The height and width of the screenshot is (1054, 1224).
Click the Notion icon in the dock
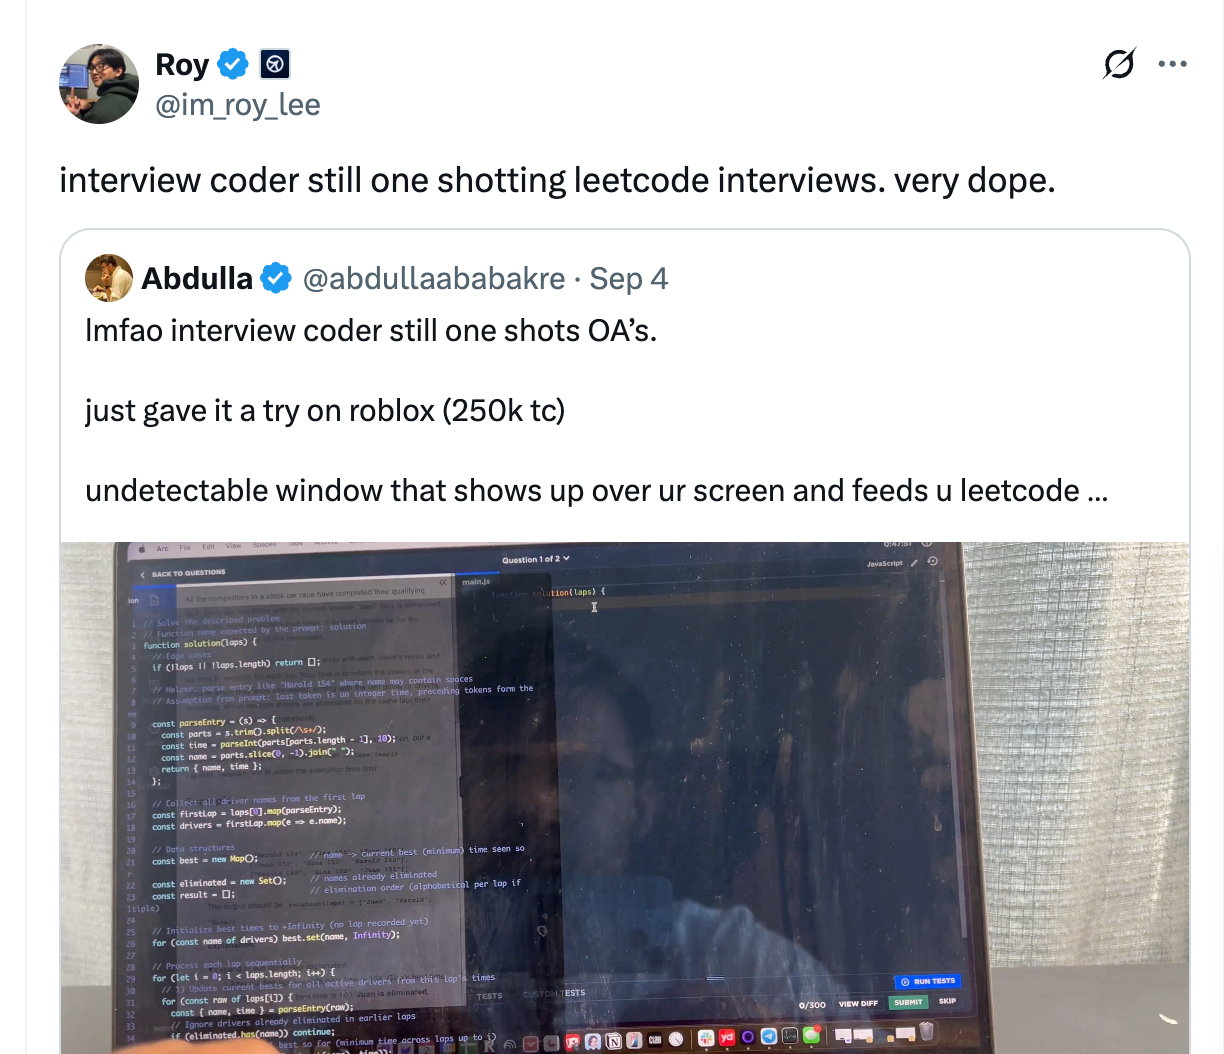pyautogui.click(x=614, y=1041)
